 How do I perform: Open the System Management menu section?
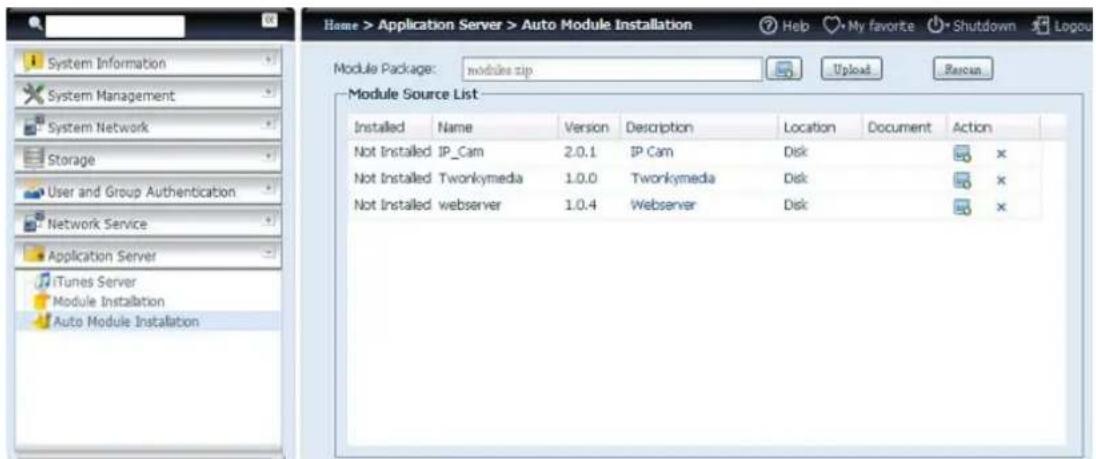pos(147,95)
